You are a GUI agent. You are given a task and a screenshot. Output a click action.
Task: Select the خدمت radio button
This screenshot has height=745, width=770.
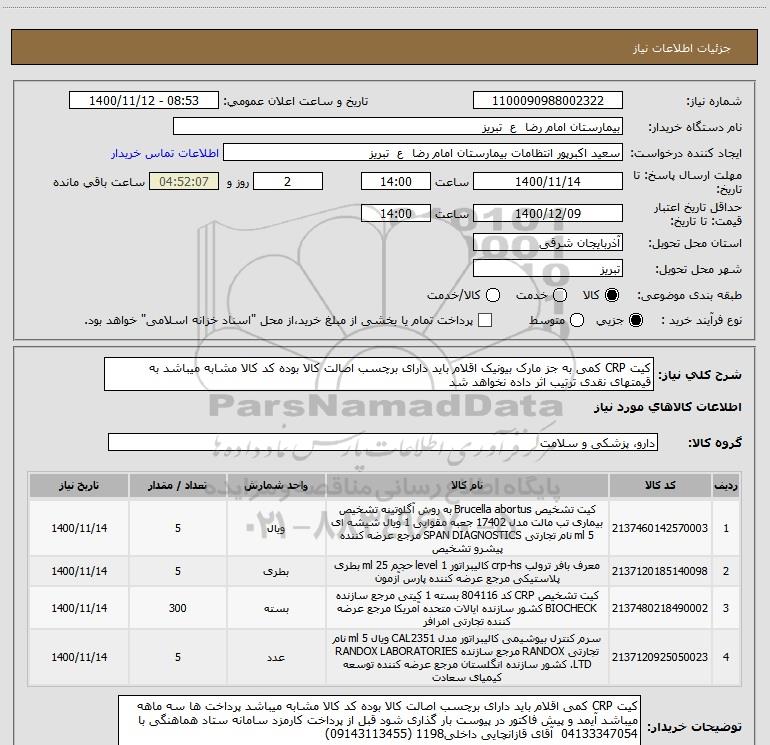click(x=560, y=295)
